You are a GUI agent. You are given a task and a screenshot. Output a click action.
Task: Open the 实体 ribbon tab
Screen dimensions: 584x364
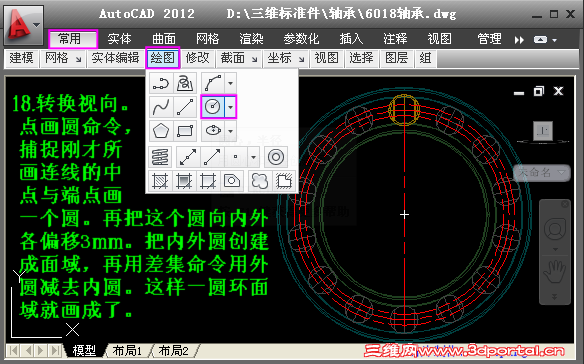tap(119, 39)
